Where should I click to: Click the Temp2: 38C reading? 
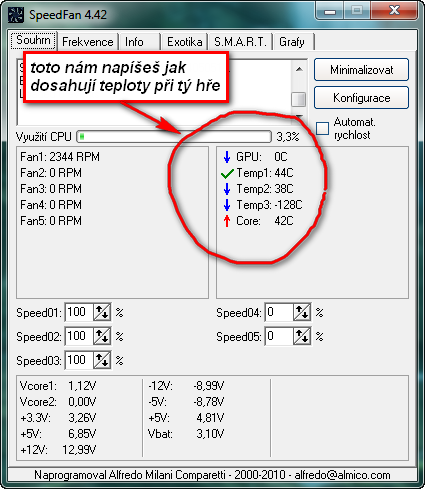265,189
